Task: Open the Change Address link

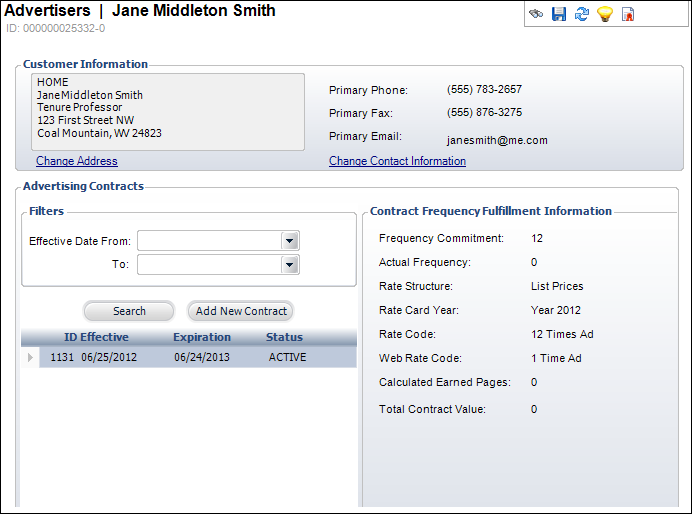Action: [77, 161]
